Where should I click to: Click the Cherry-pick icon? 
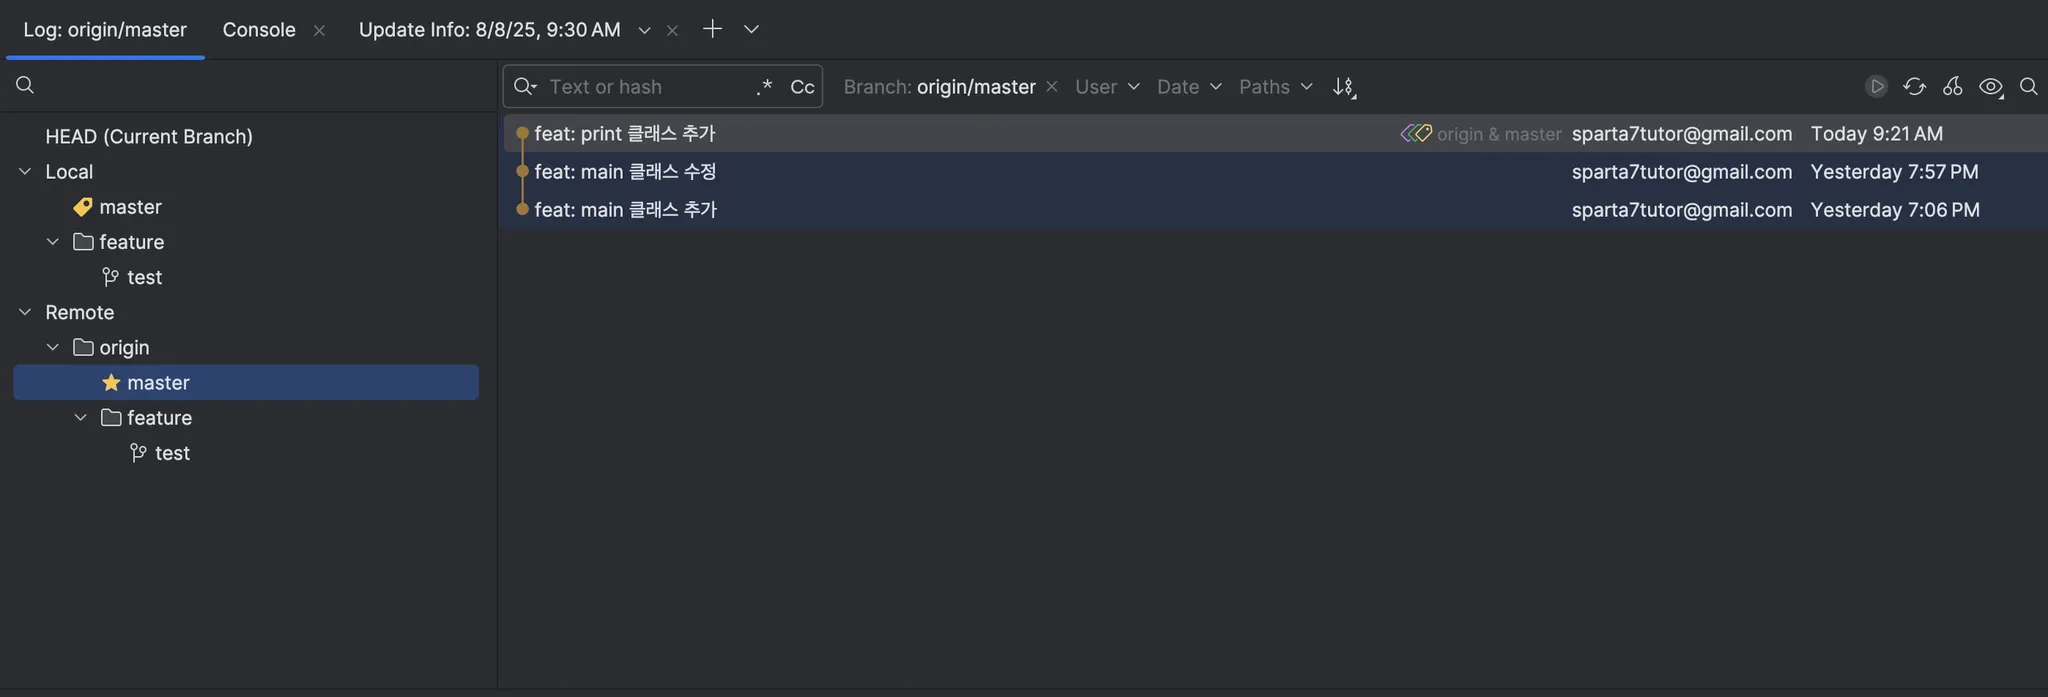1952,87
